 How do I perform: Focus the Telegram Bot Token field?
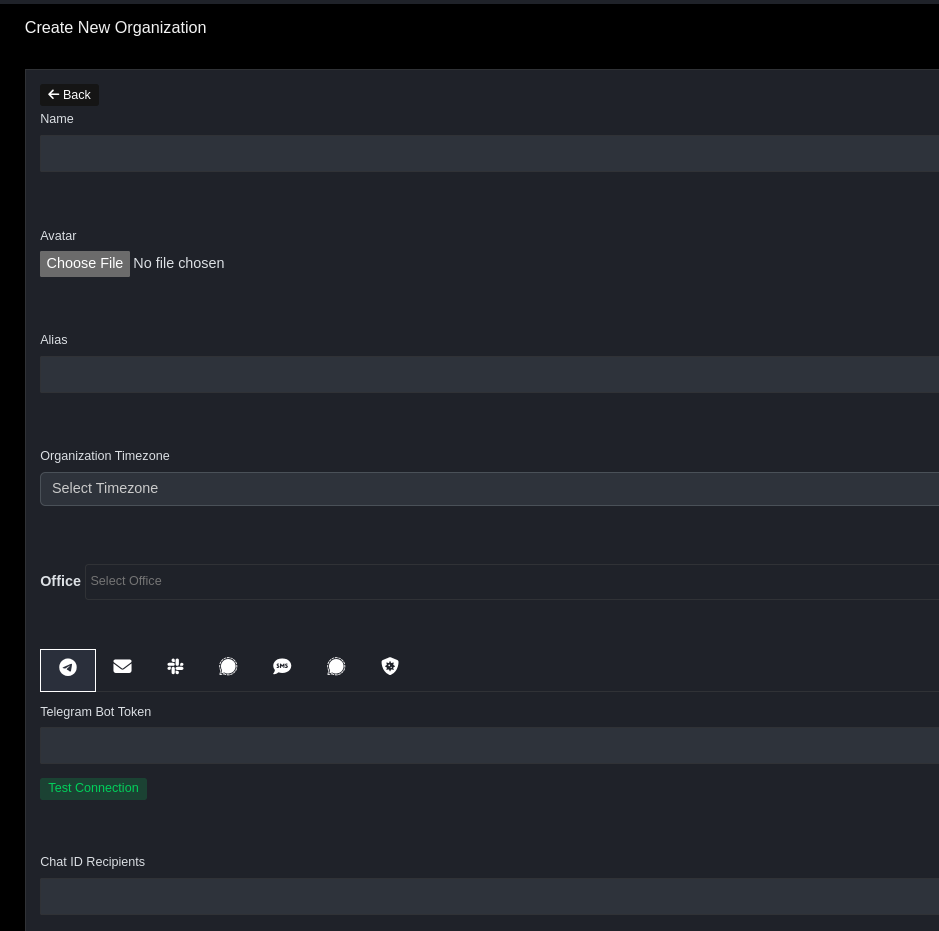coord(489,746)
